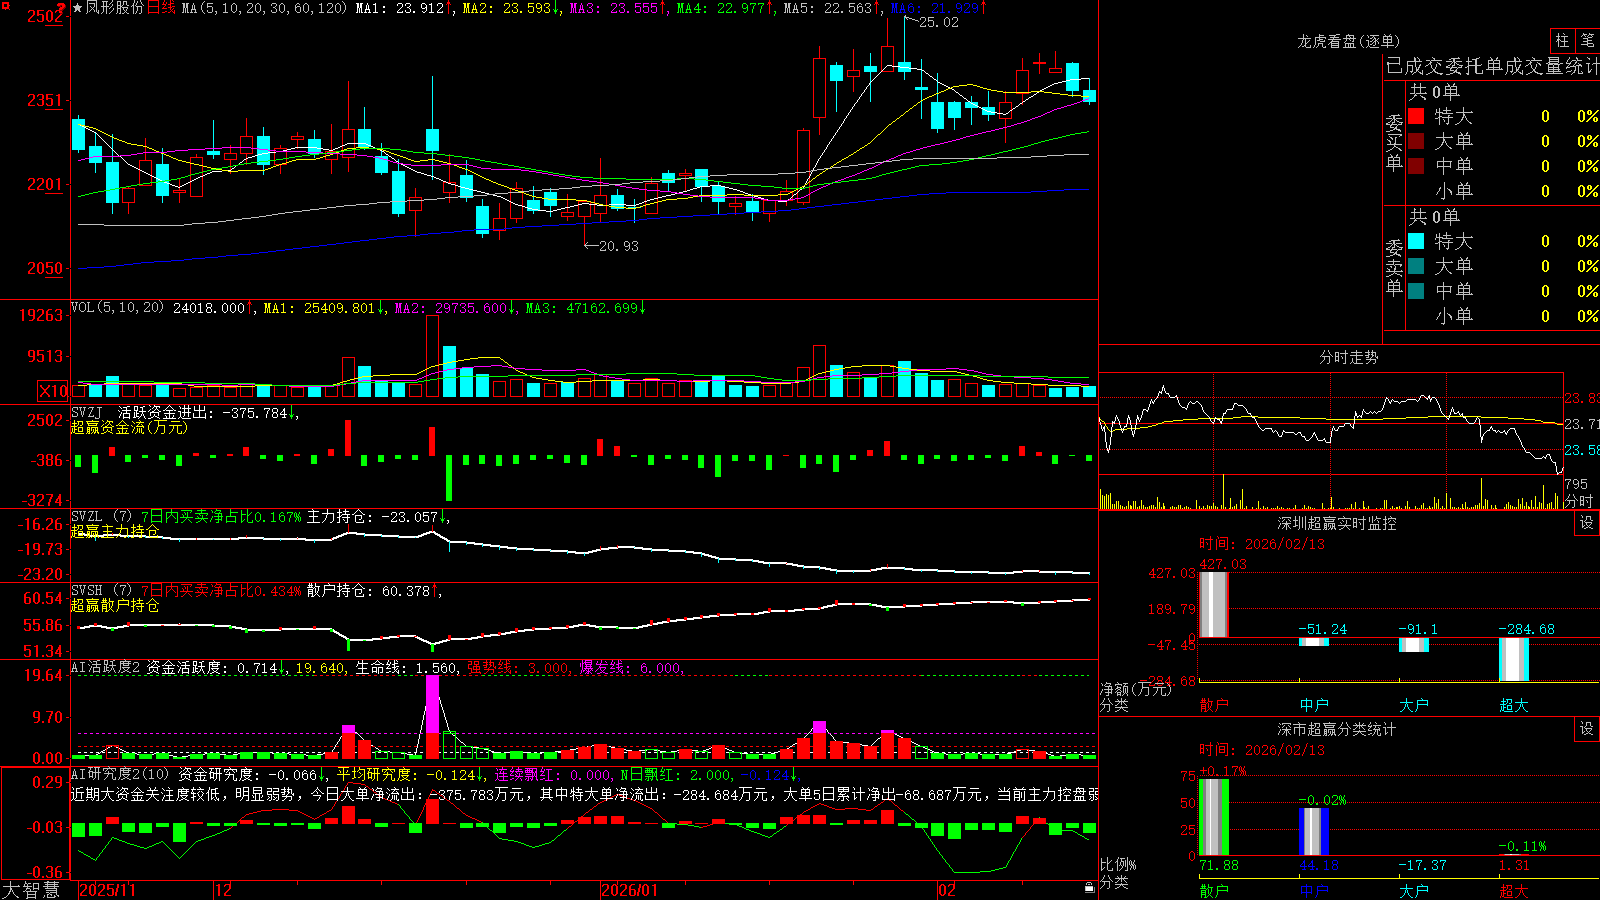Click the dark red 中单 buy-order swatch
1600x900 pixels.
[1416, 166]
